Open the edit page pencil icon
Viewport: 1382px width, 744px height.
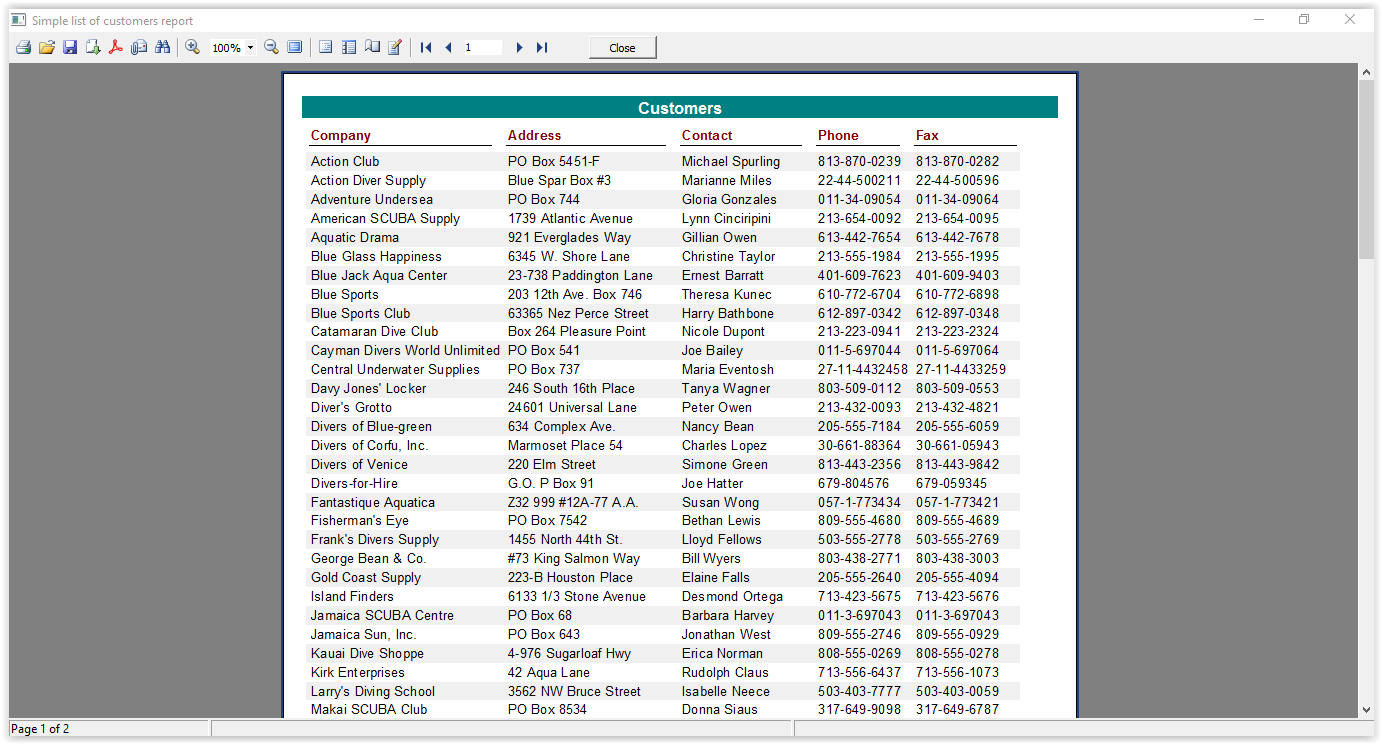[x=395, y=48]
